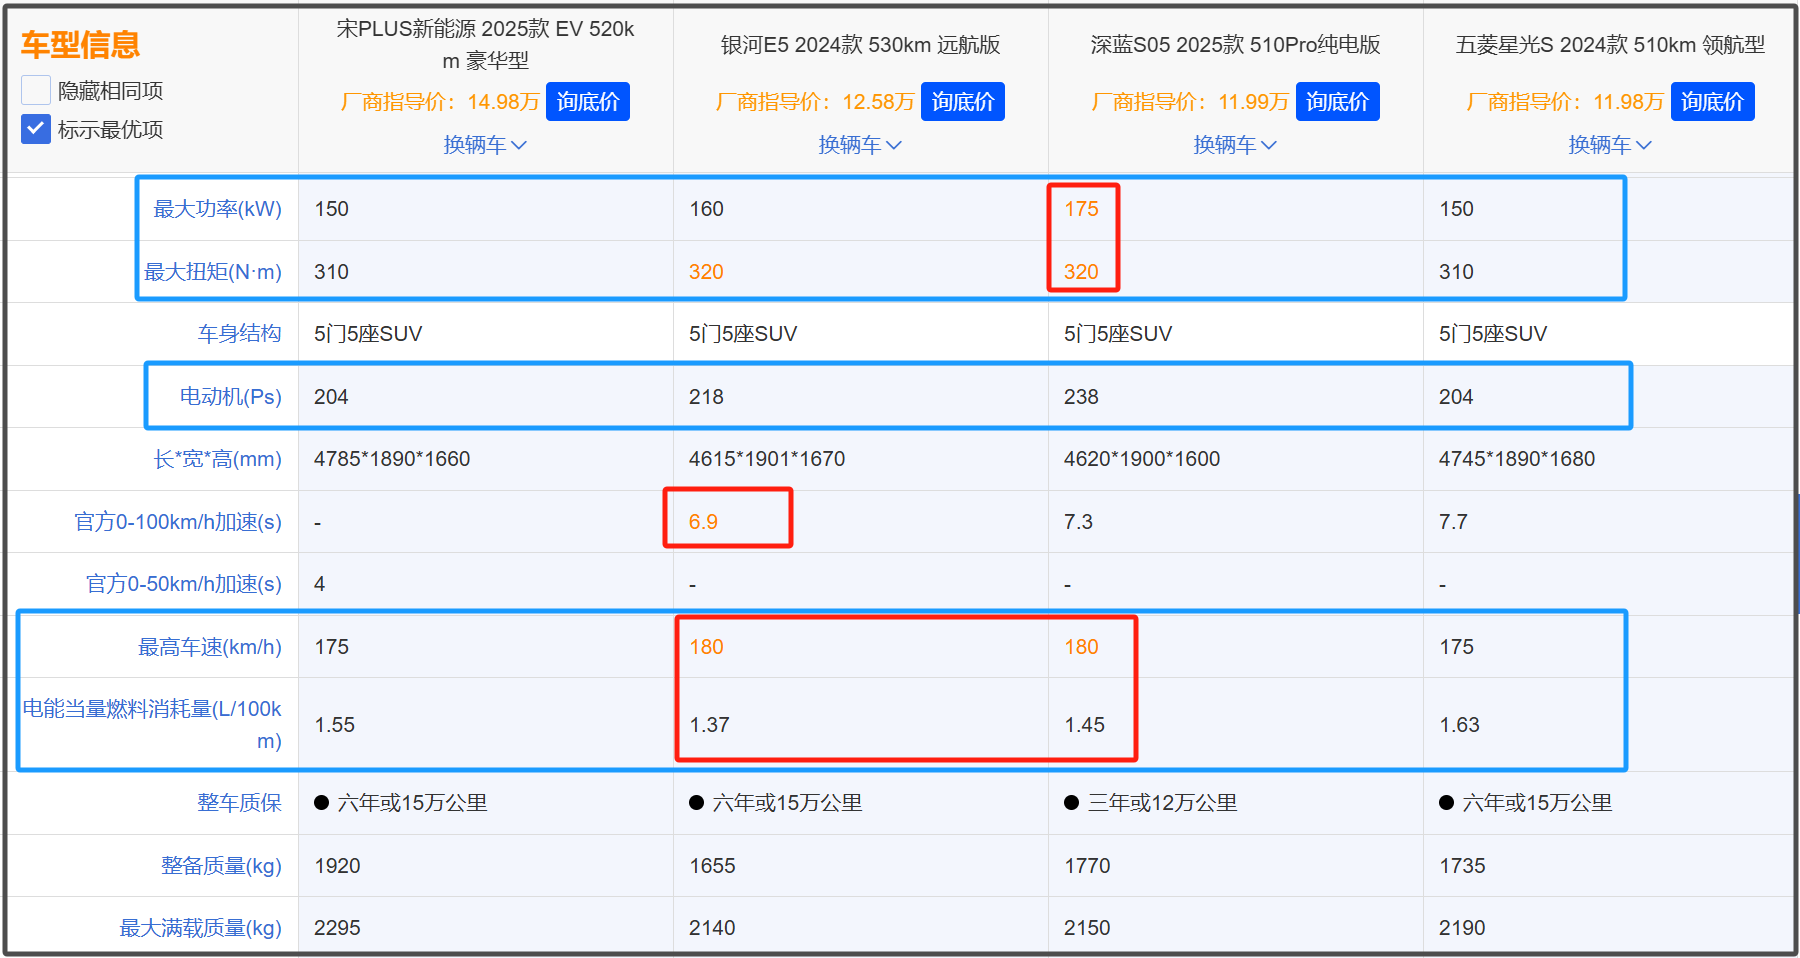Open the 五菱星光S 2024款 510km 领航型 title

1610,44
